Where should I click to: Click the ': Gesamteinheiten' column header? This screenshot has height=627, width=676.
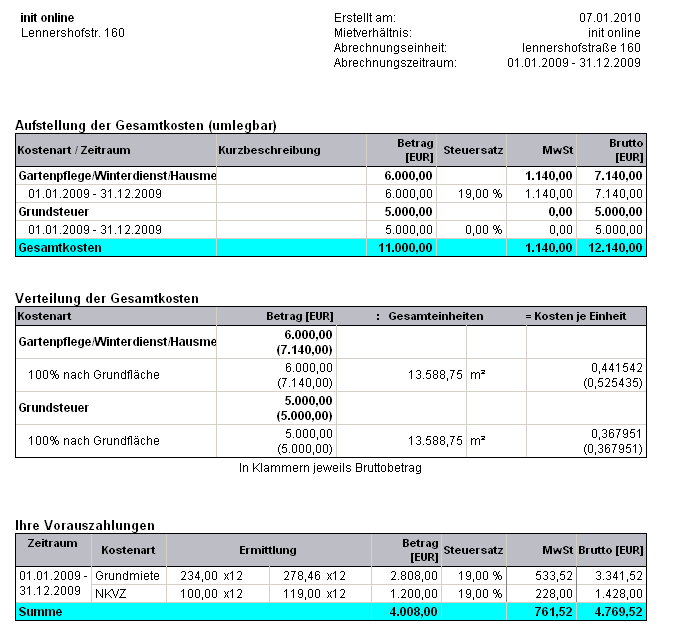tap(429, 316)
